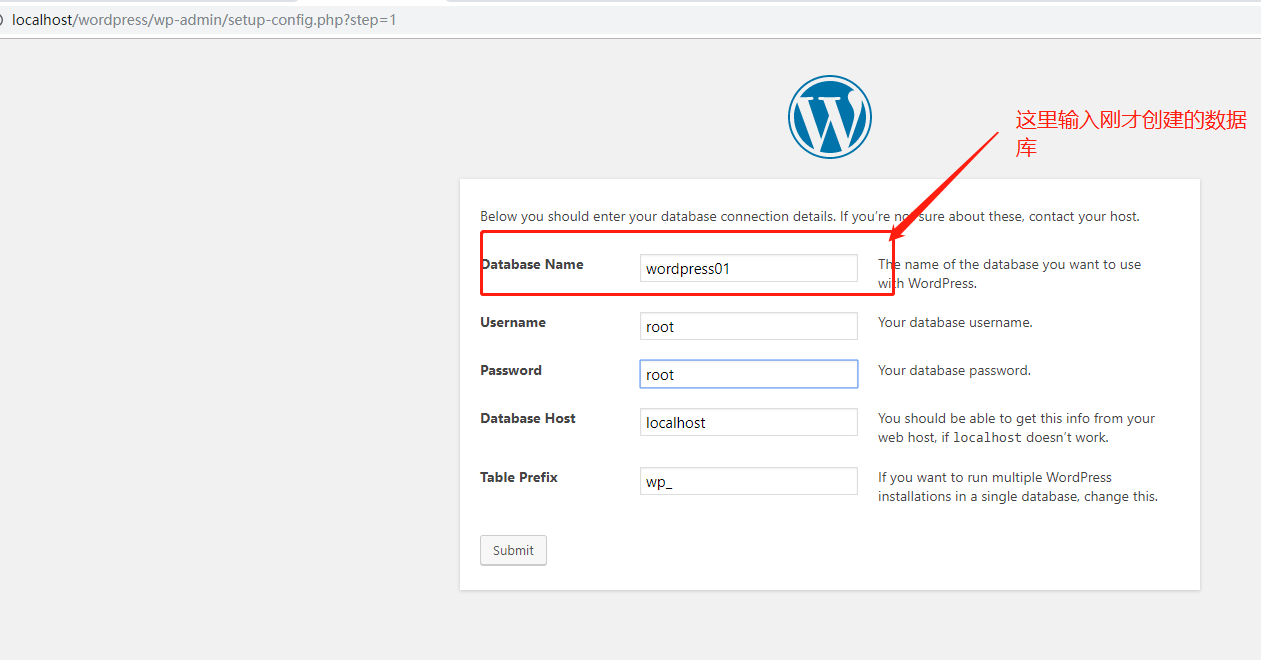This screenshot has width=1261, height=660.
Task: Click the Table Prefix wp_ field
Action: tap(749, 481)
